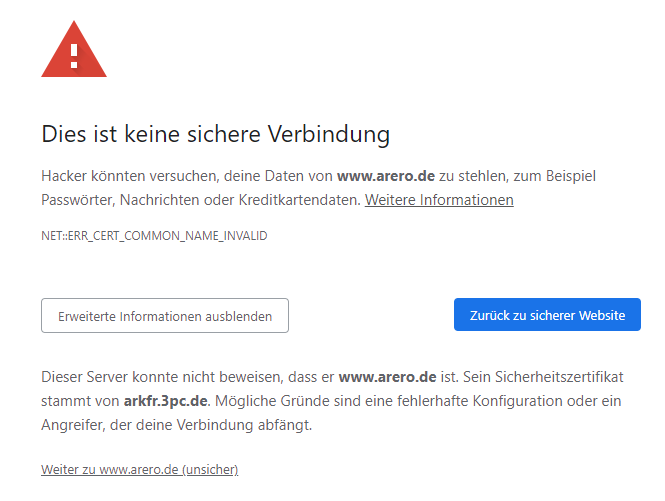The height and width of the screenshot is (501, 665).
Task: Click the NET::ERR_CERT_COMMON_NAME_INVALID error code
Action: pyautogui.click(x=154, y=235)
